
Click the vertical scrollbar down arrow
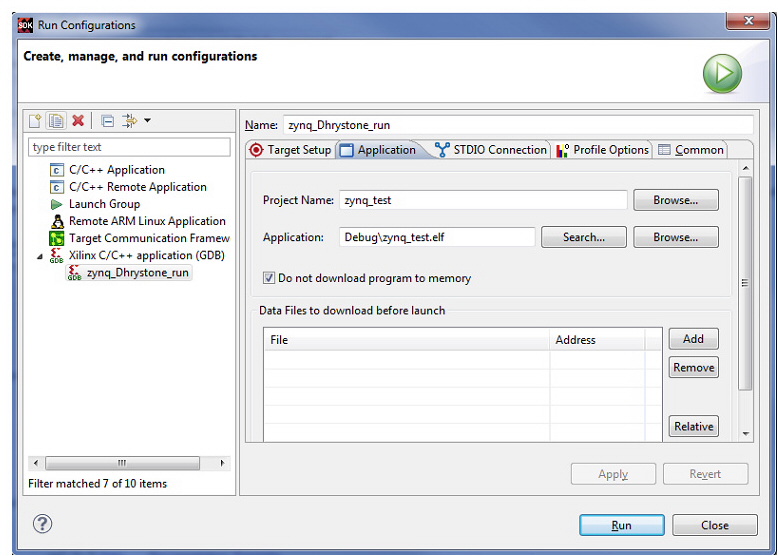coord(745,433)
